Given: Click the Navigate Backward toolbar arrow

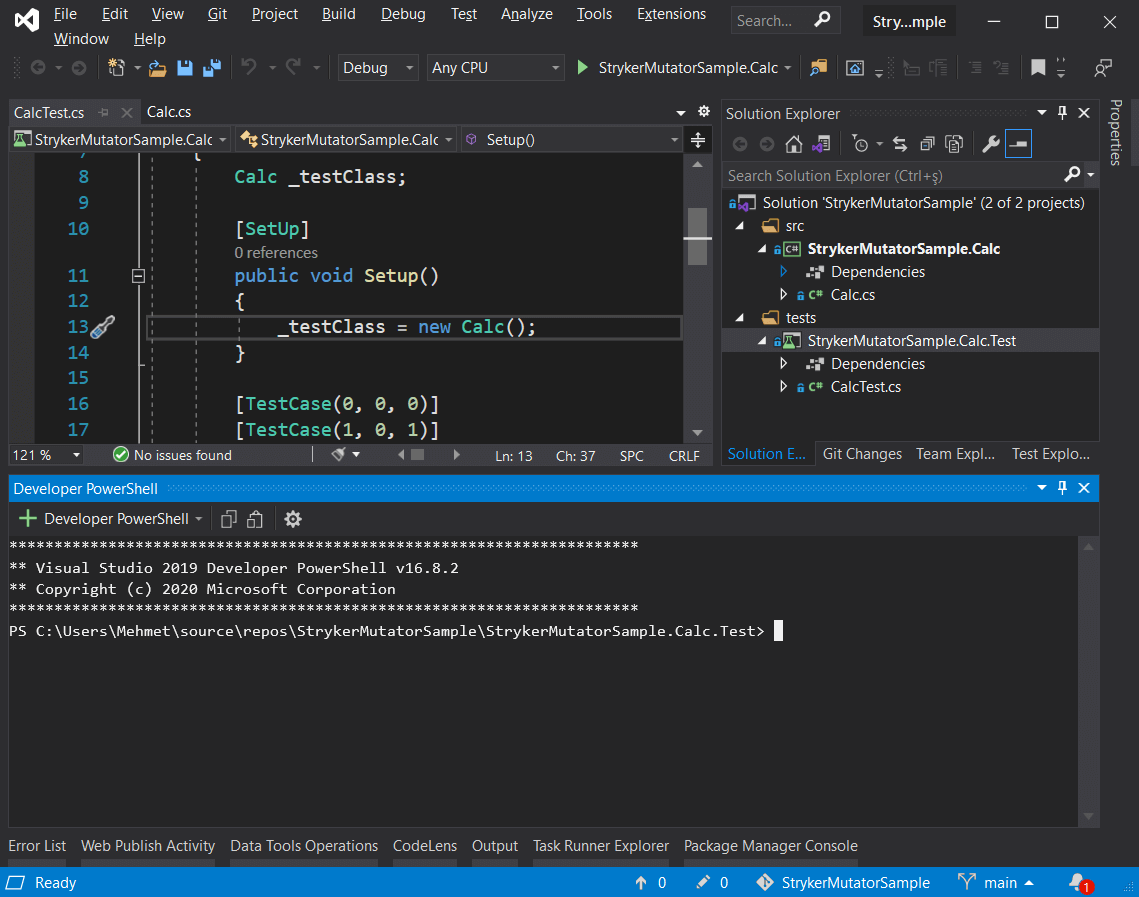Looking at the screenshot, I should (38, 68).
